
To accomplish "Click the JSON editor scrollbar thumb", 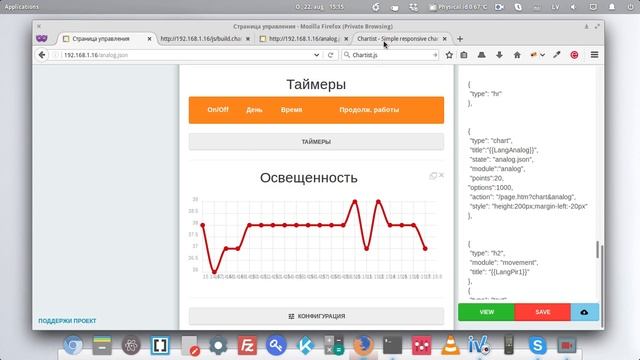I will click(x=598, y=249).
